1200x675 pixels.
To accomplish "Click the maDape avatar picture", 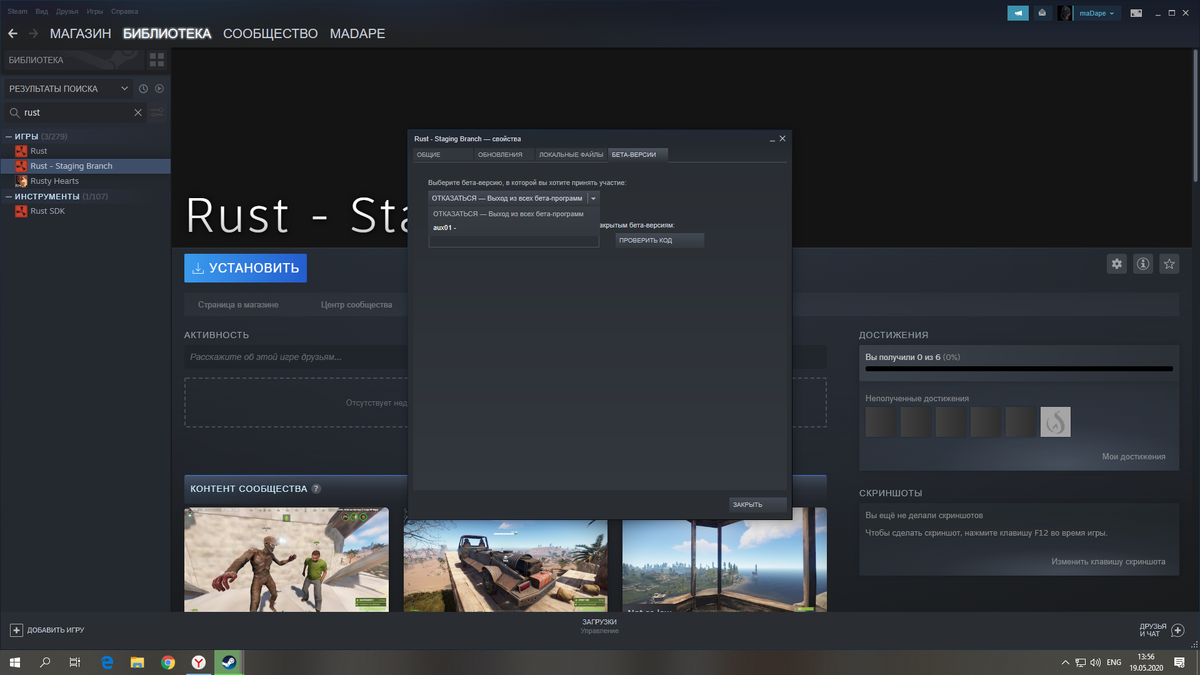I will coord(1066,13).
